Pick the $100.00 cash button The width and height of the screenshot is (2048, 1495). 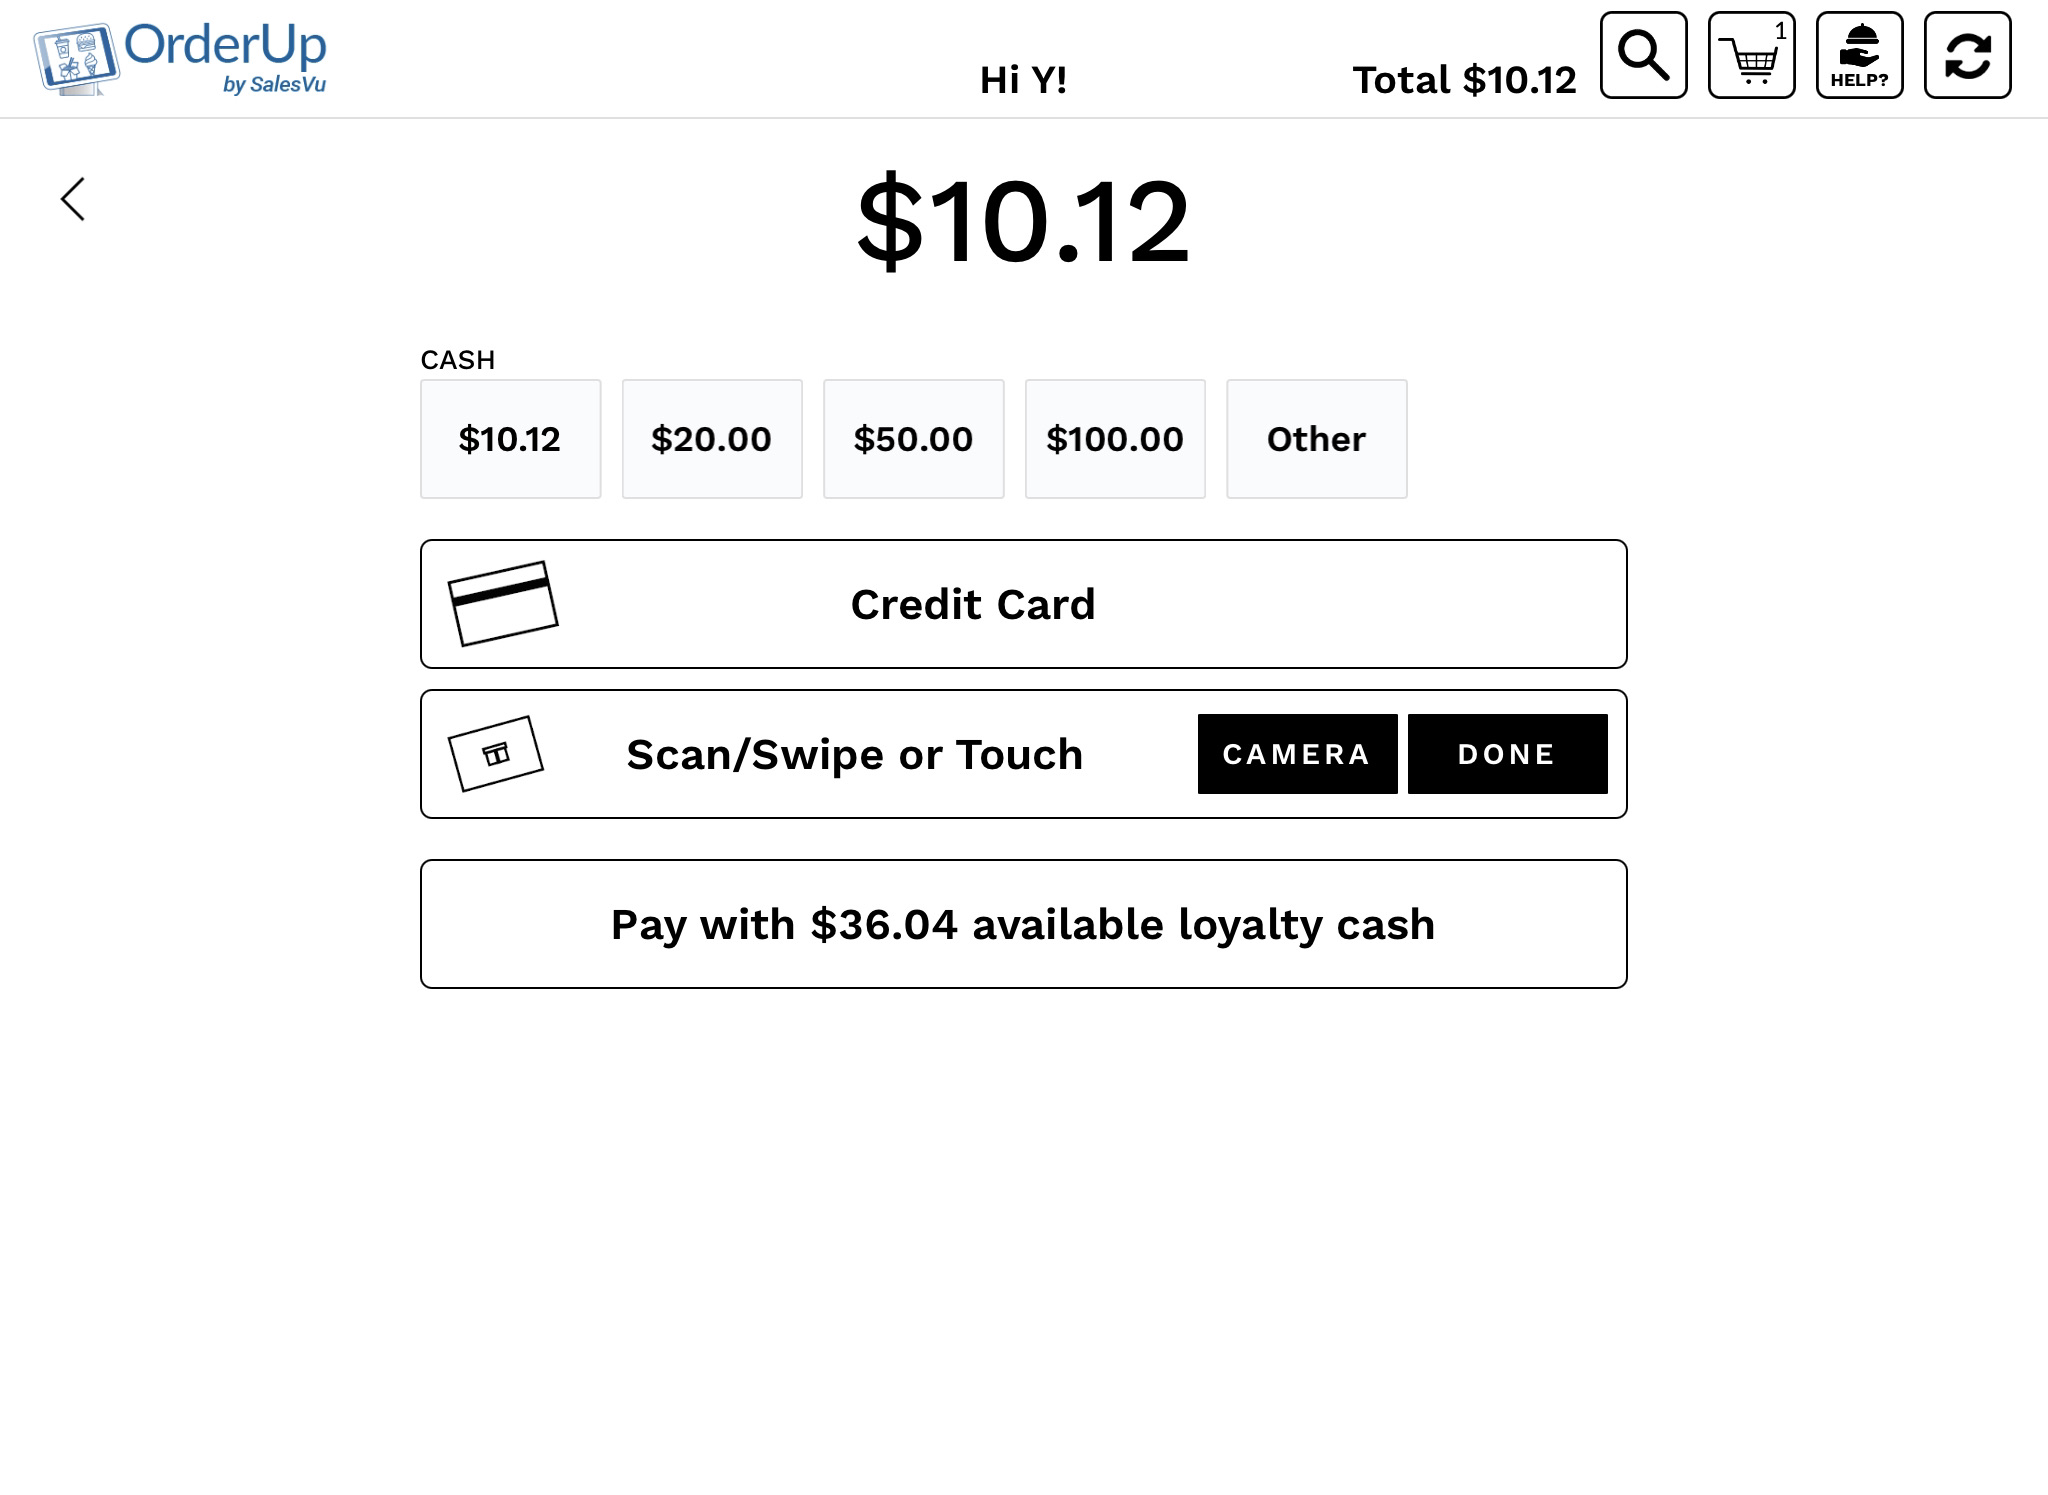[x=1115, y=438]
